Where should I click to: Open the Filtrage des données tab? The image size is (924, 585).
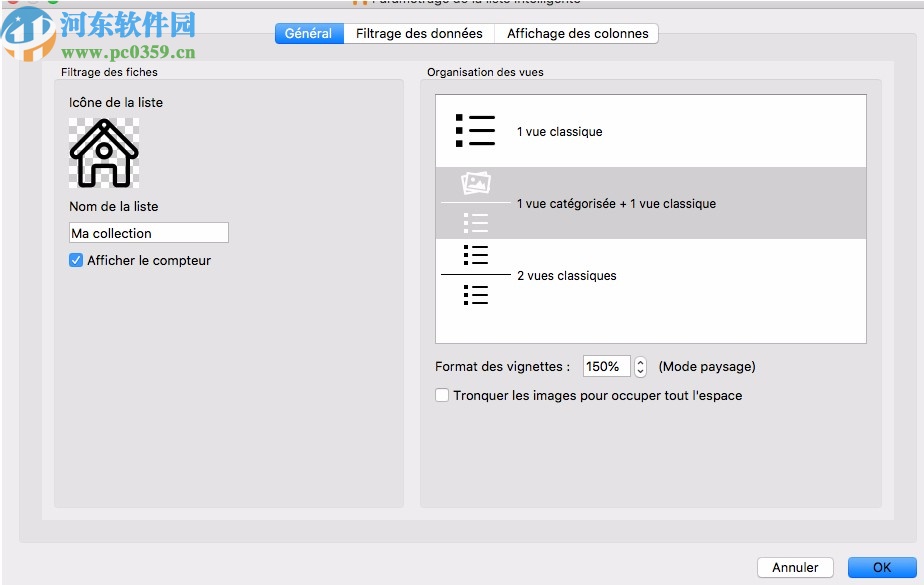419,34
